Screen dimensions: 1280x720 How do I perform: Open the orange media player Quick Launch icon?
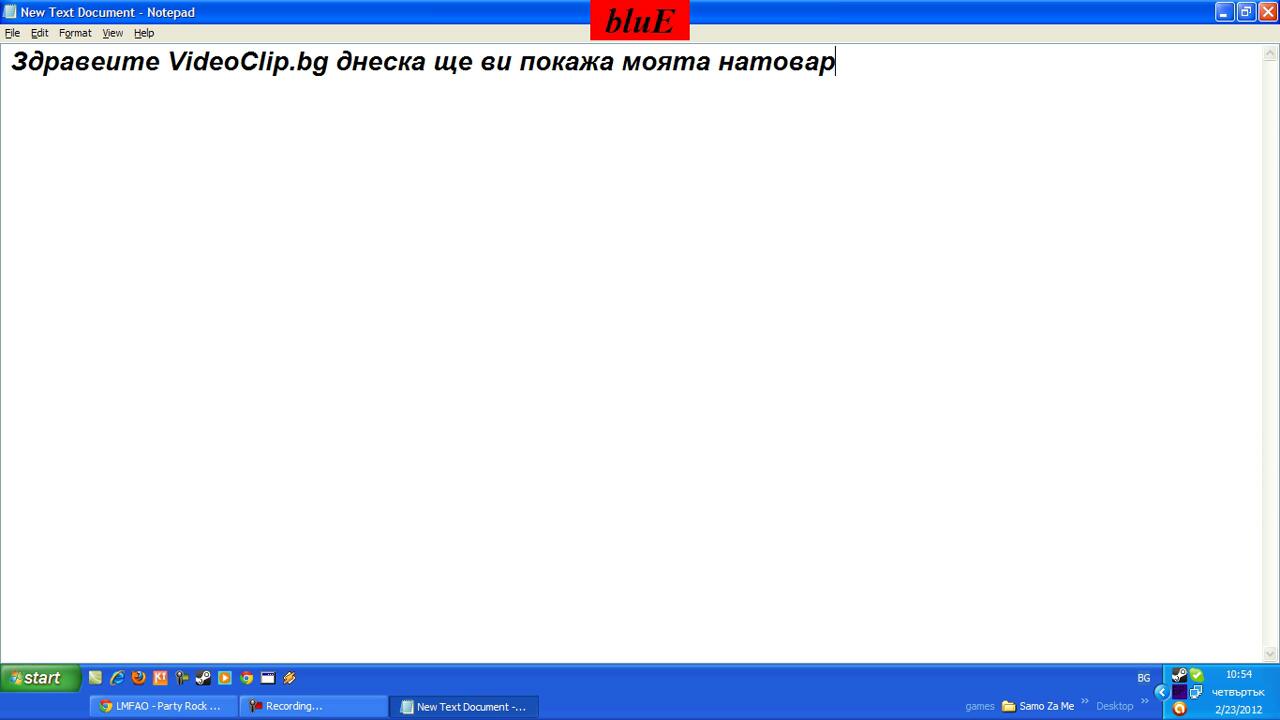[x=225, y=678]
